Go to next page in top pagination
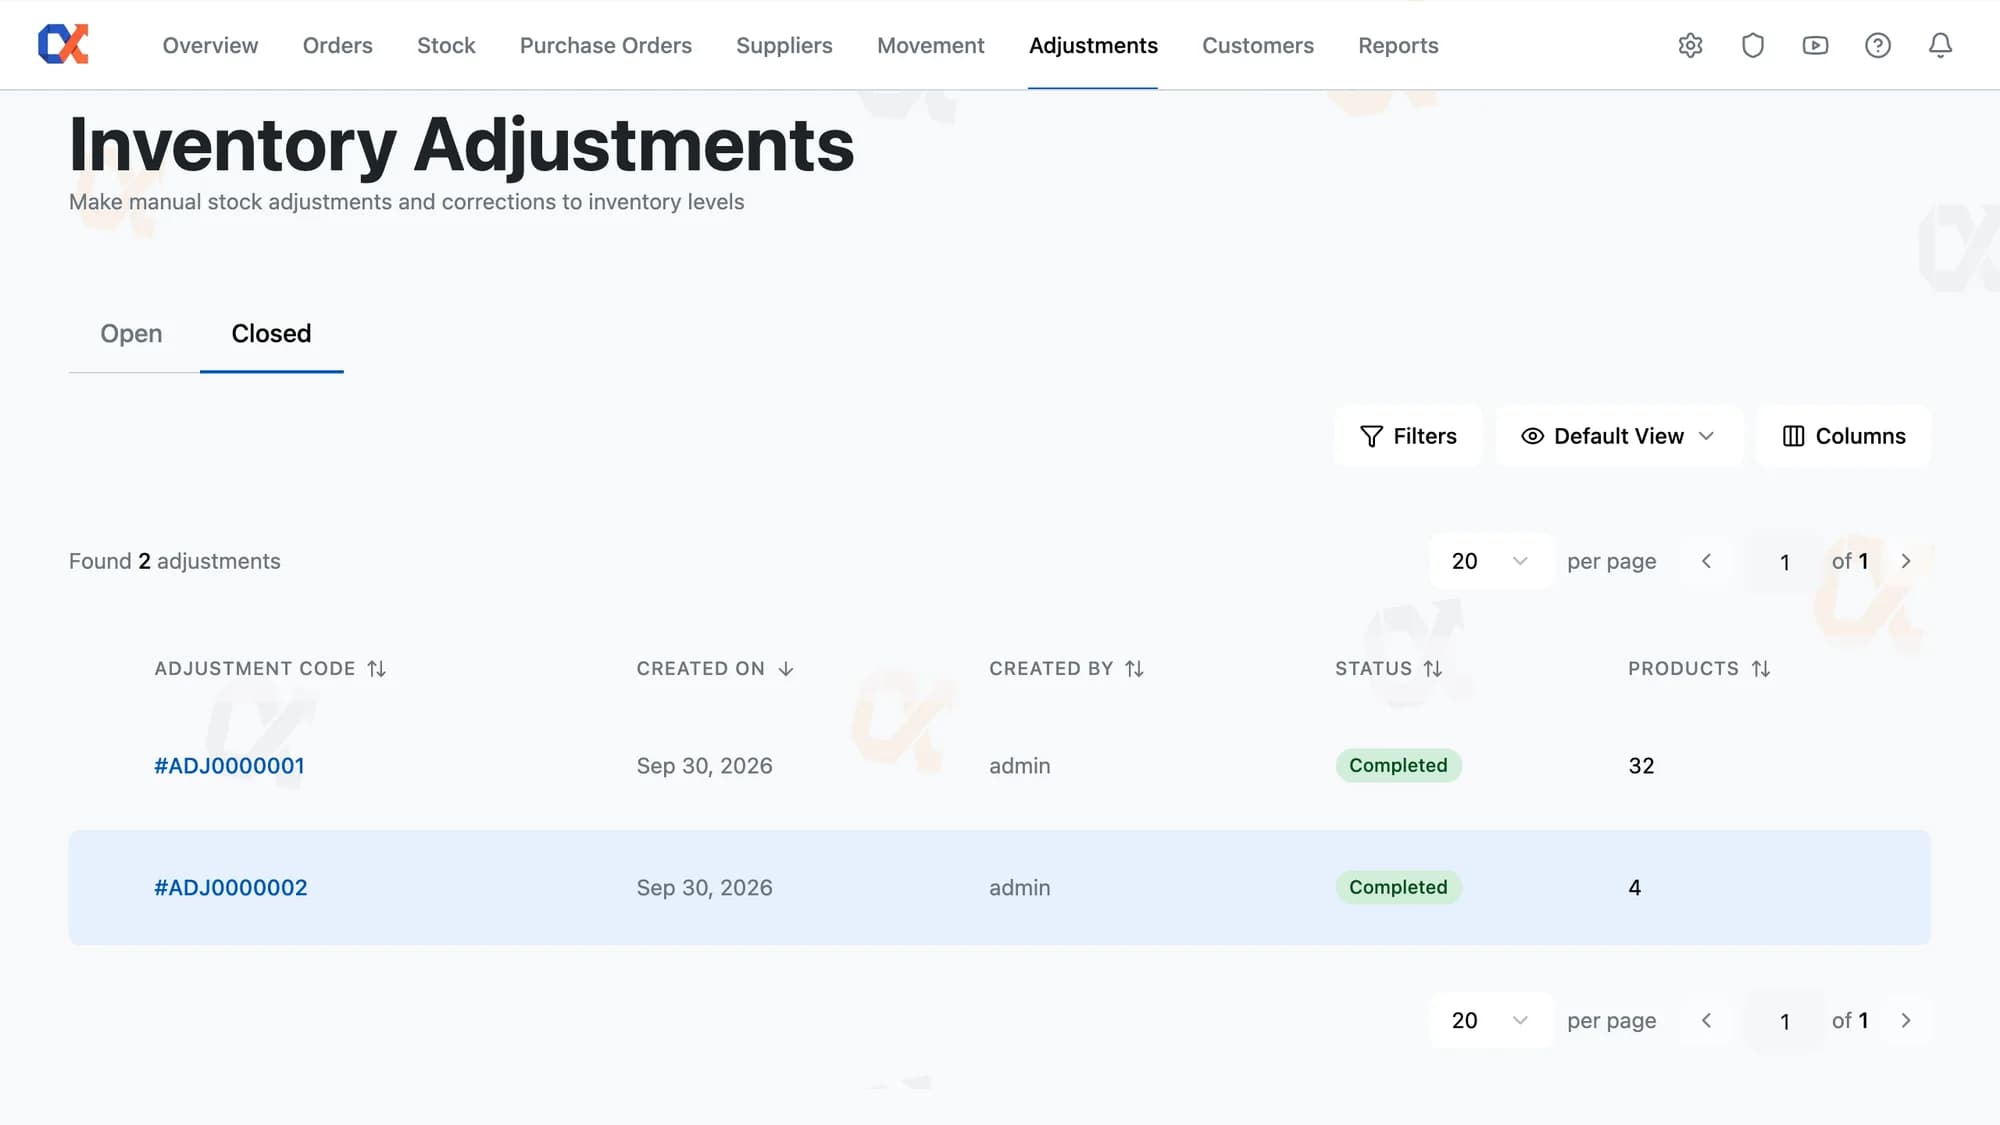Viewport: 2000px width, 1125px height. tap(1906, 561)
